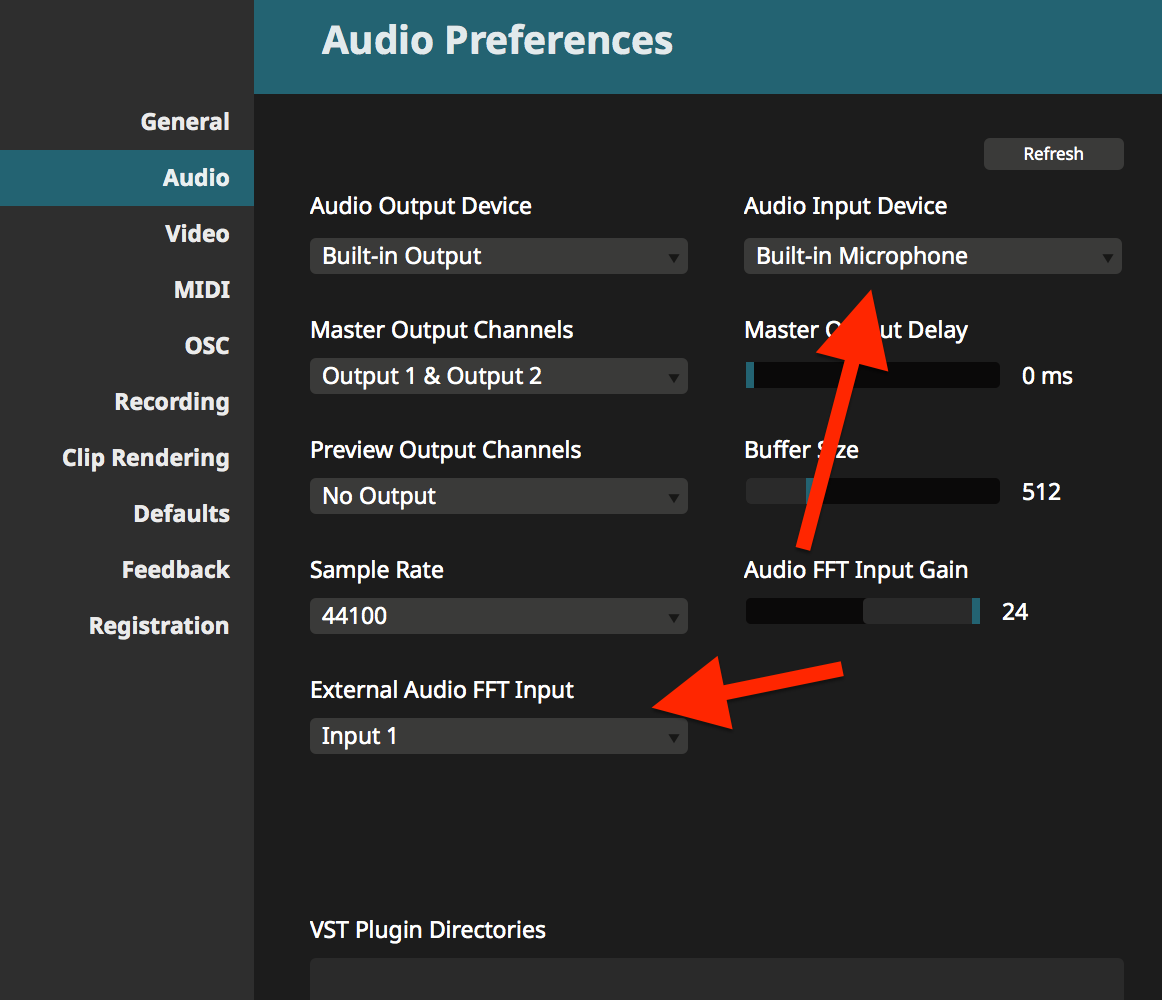The height and width of the screenshot is (1000, 1162).
Task: Open External Audio FFT Input dropdown
Action: (498, 737)
